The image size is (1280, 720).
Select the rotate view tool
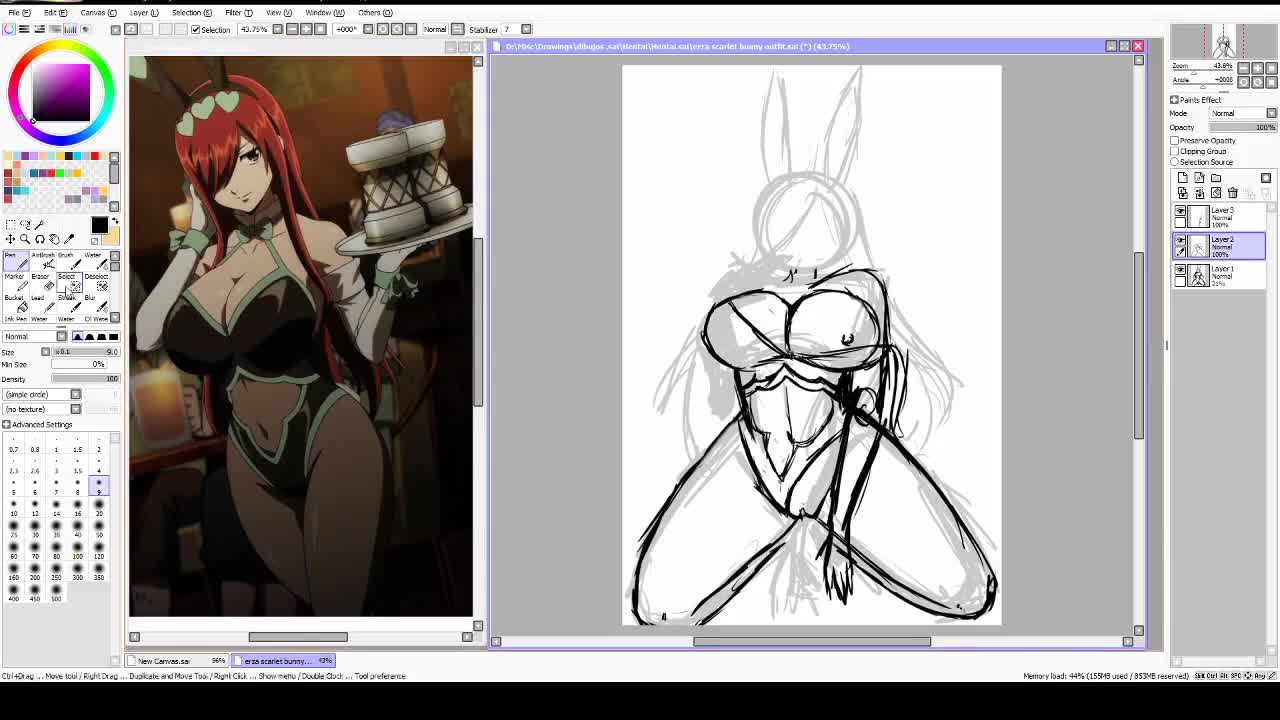(40, 239)
